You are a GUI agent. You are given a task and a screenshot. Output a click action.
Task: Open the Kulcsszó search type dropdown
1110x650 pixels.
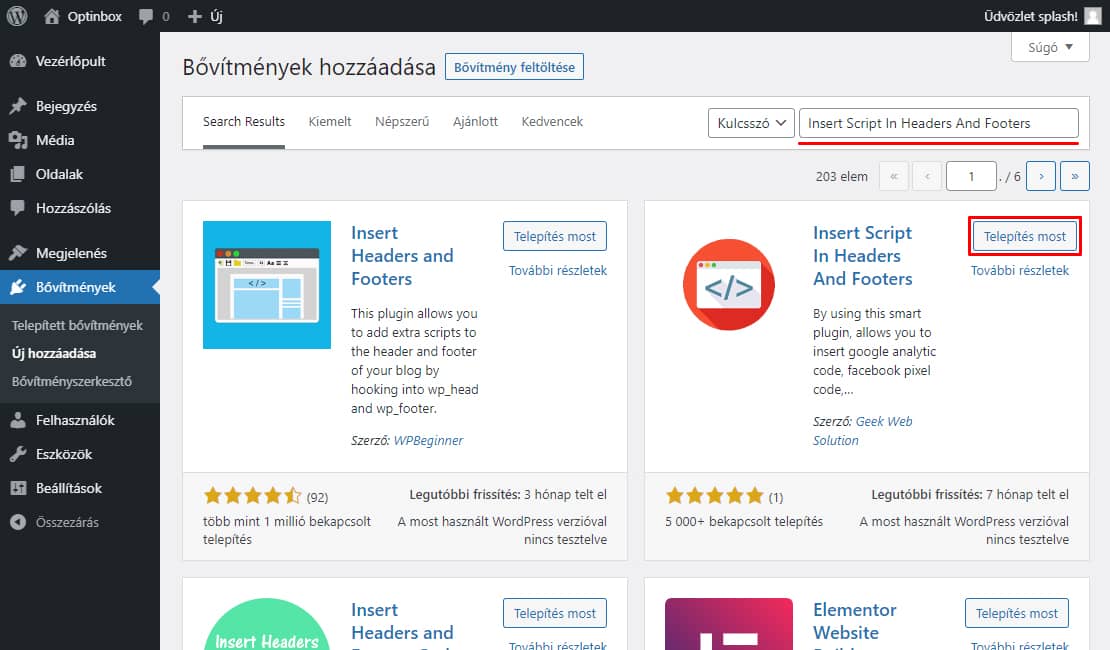point(751,123)
